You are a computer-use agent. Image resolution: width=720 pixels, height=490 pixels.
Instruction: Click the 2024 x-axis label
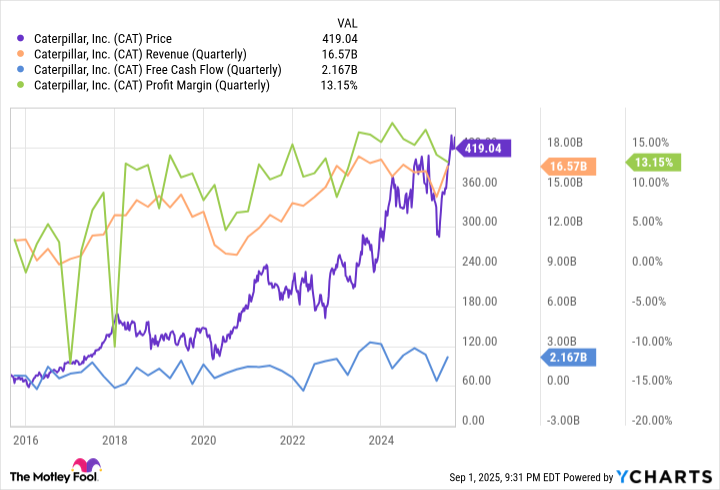click(x=381, y=440)
